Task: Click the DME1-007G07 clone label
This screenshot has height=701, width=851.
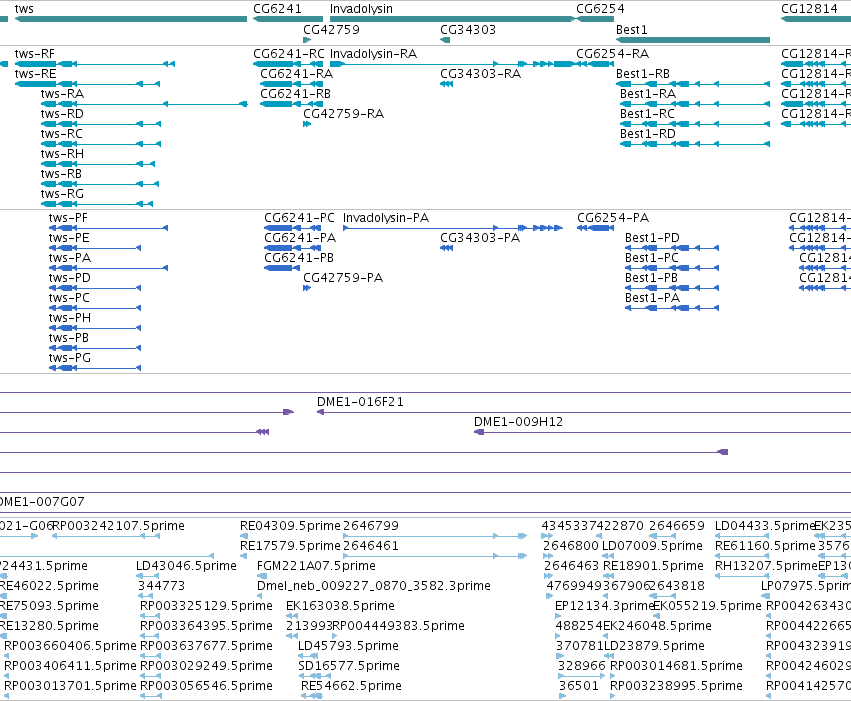Action: tap(42, 502)
